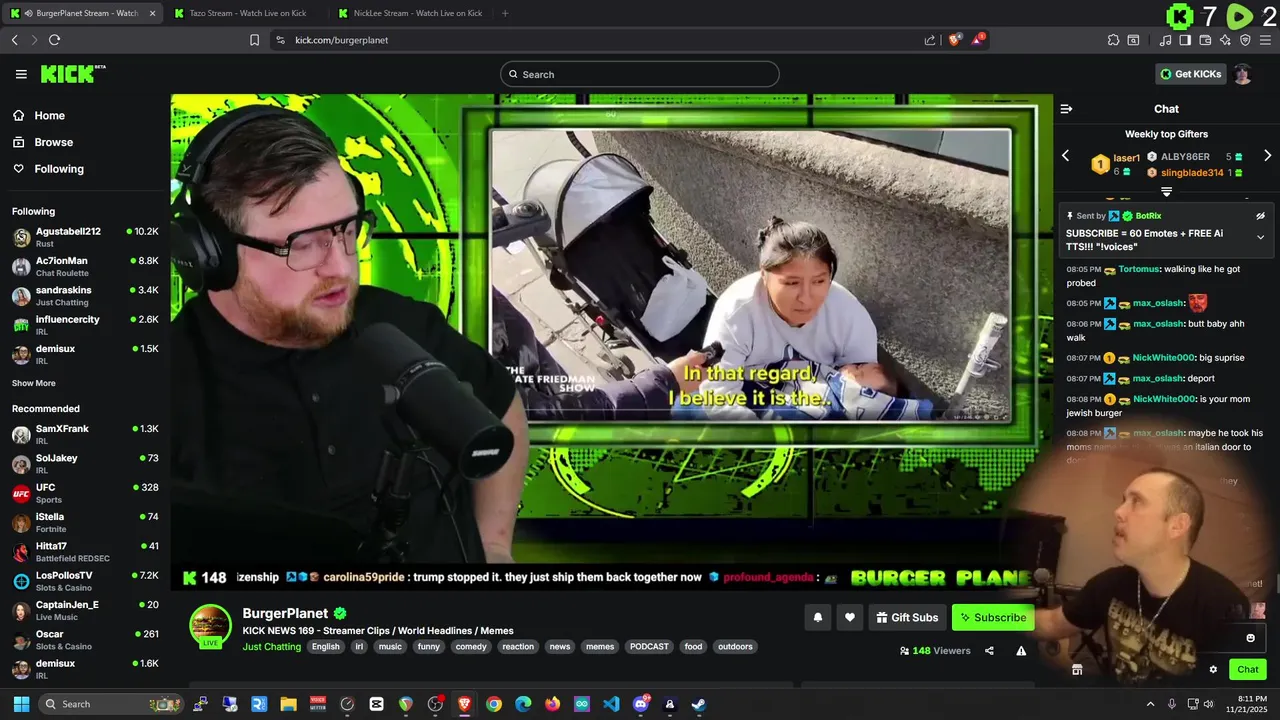Open sandraskins channel in Following list
The height and width of the screenshot is (720, 1280).
(85, 295)
